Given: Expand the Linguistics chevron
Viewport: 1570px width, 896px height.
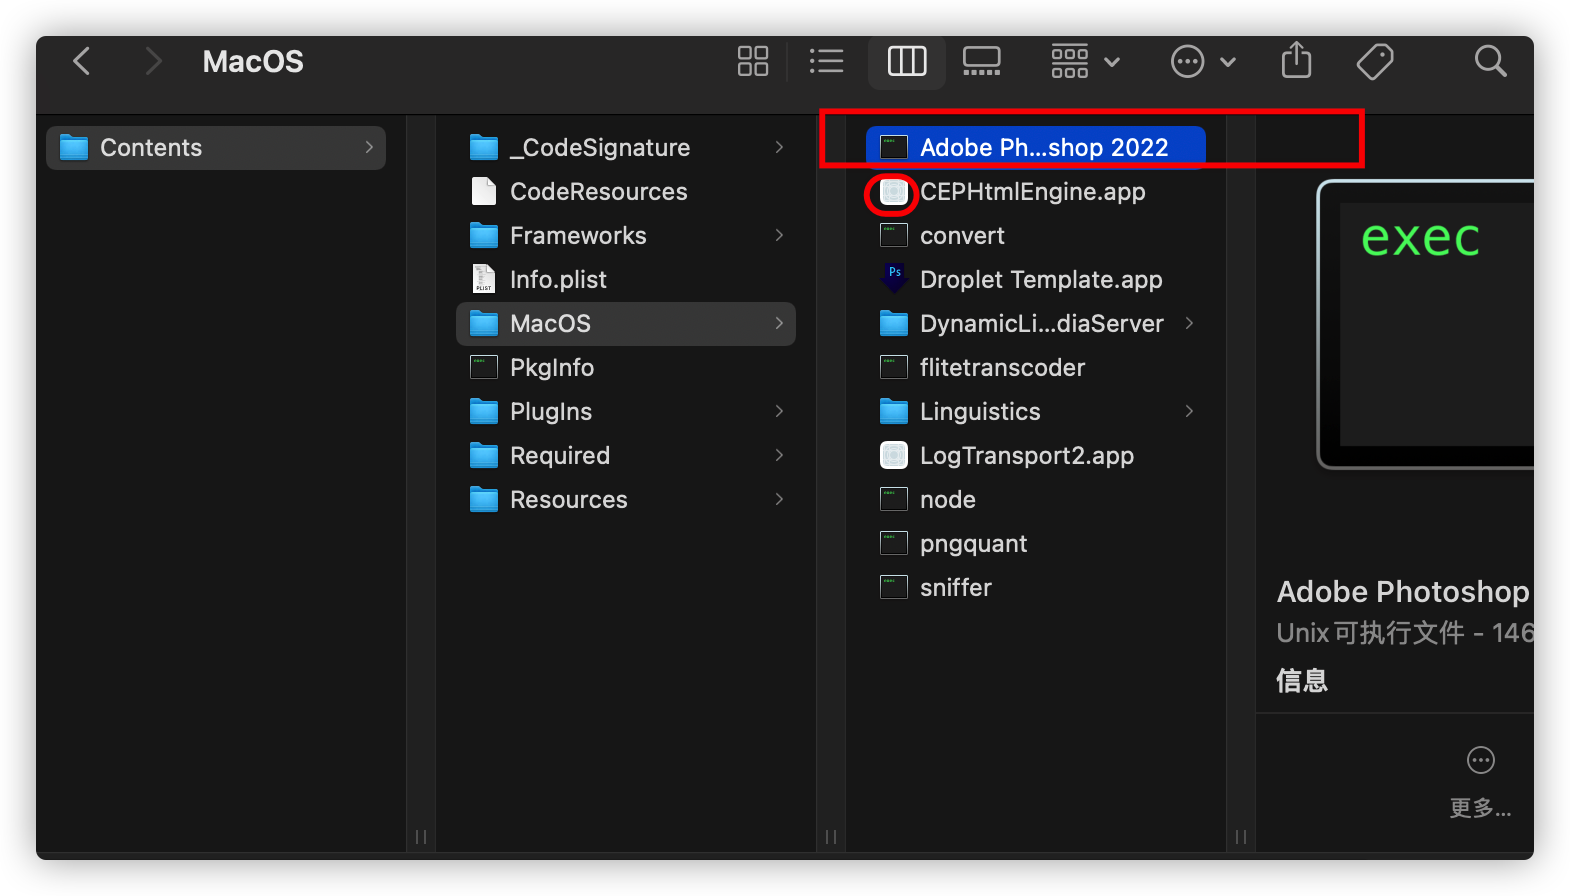Looking at the screenshot, I should click(1189, 411).
